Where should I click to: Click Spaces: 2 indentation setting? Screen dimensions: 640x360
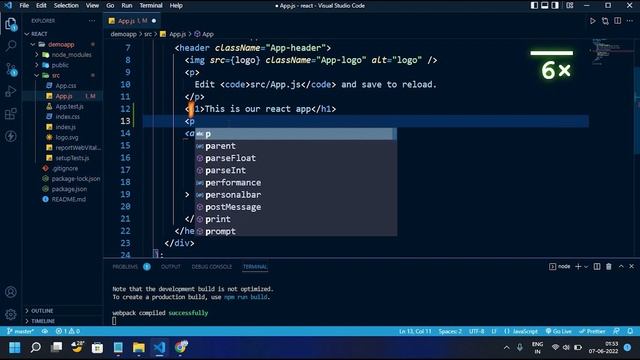pyautogui.click(x=450, y=331)
